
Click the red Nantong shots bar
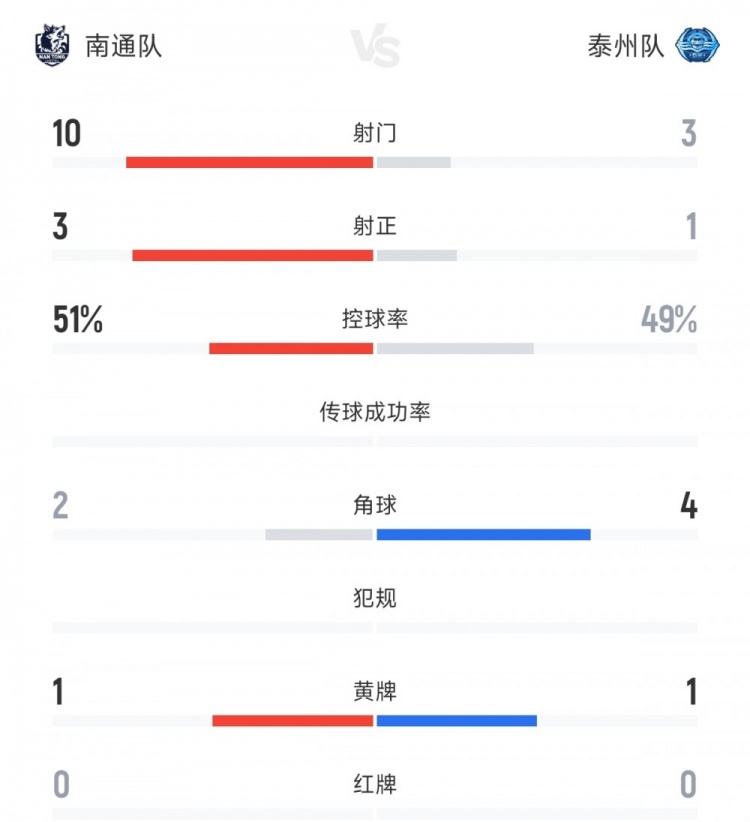[x=249, y=162]
